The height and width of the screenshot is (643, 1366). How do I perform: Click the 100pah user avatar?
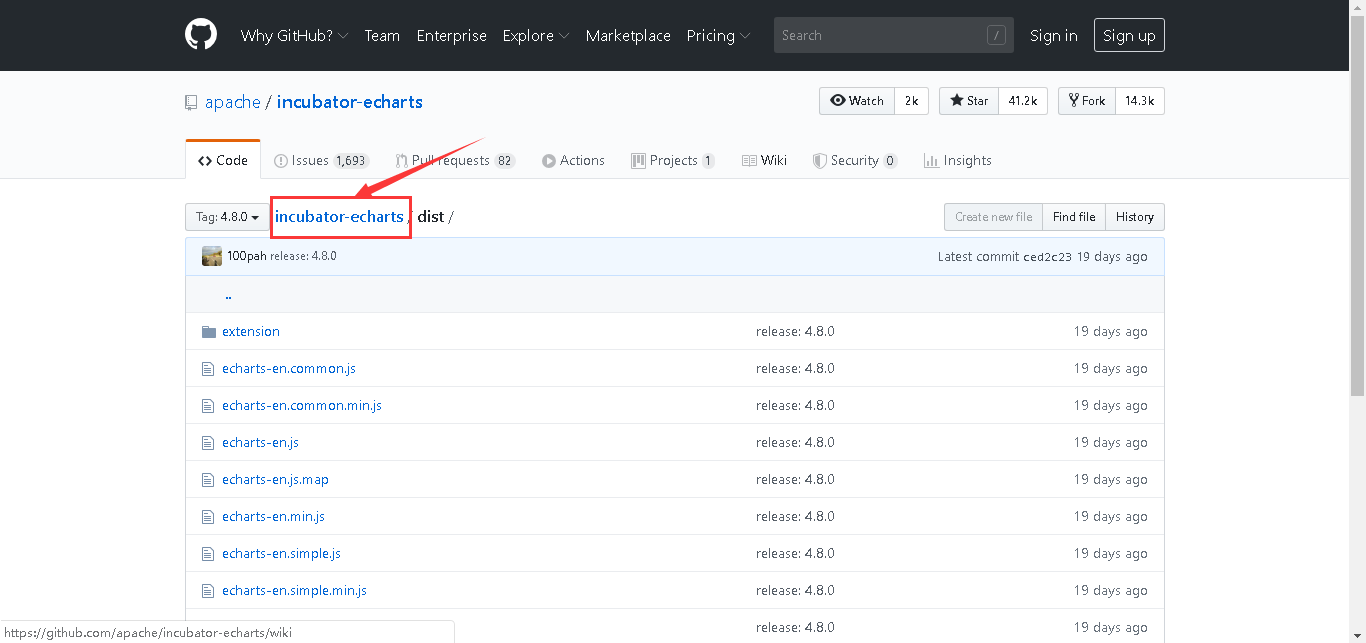[212, 256]
